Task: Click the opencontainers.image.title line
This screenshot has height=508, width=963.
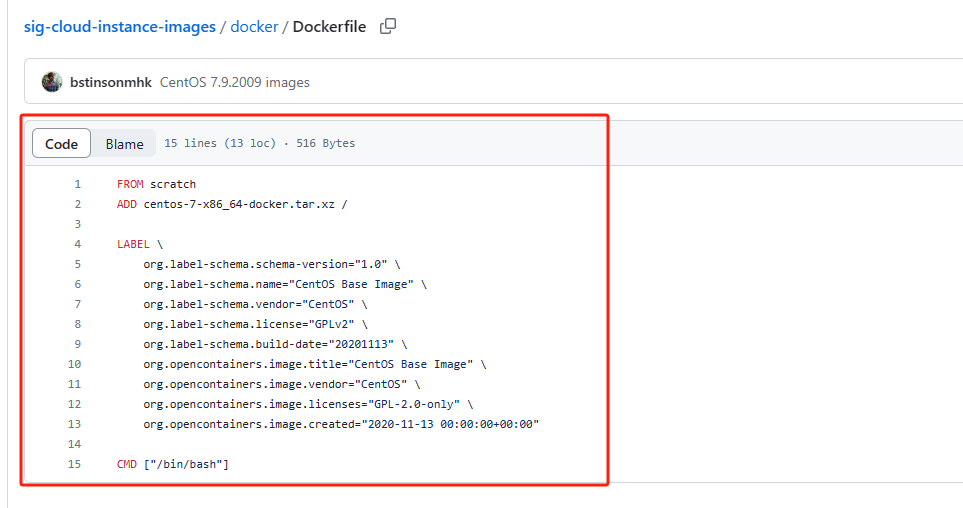Action: [315, 364]
